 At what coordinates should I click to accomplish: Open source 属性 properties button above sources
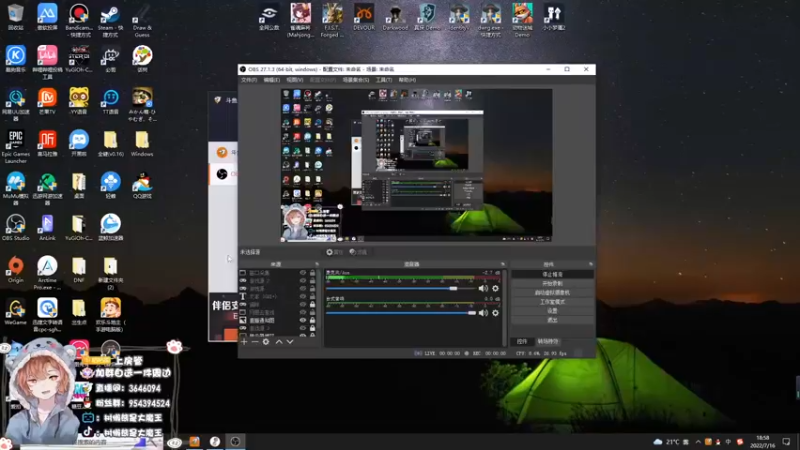[335, 252]
